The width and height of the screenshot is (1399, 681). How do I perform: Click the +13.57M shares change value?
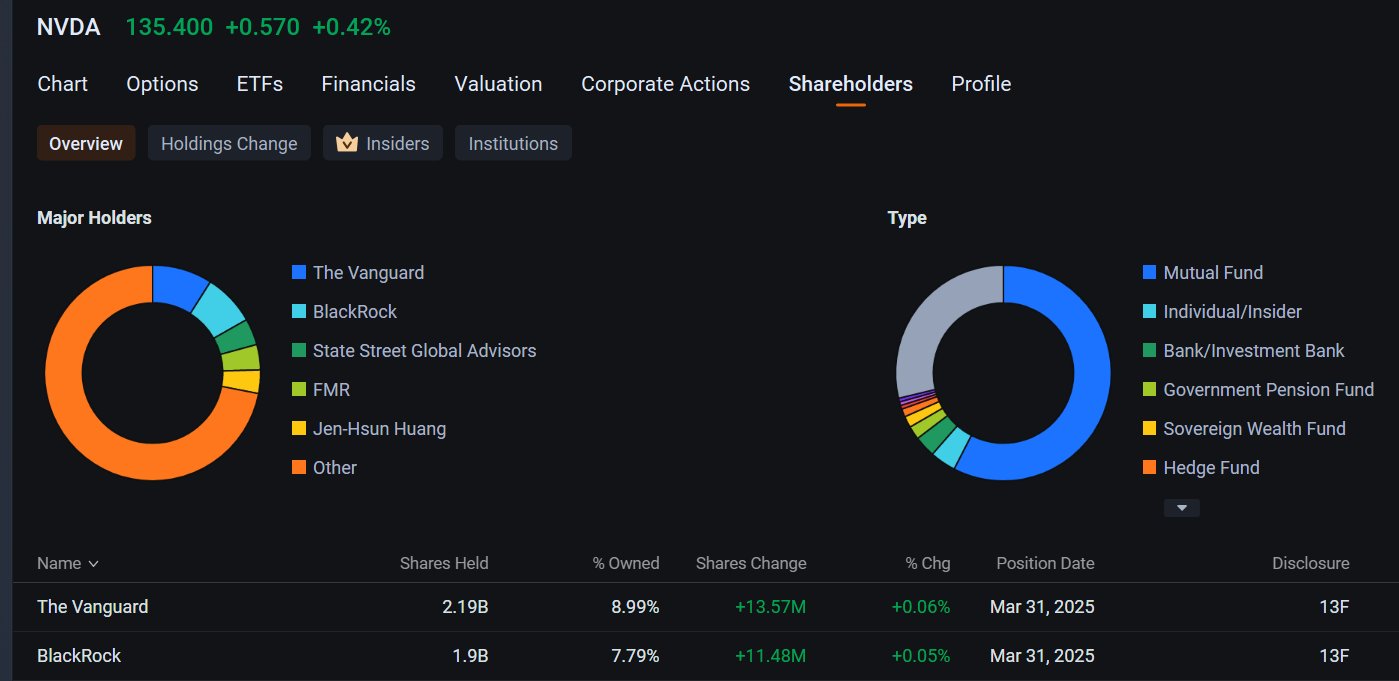tap(770, 606)
